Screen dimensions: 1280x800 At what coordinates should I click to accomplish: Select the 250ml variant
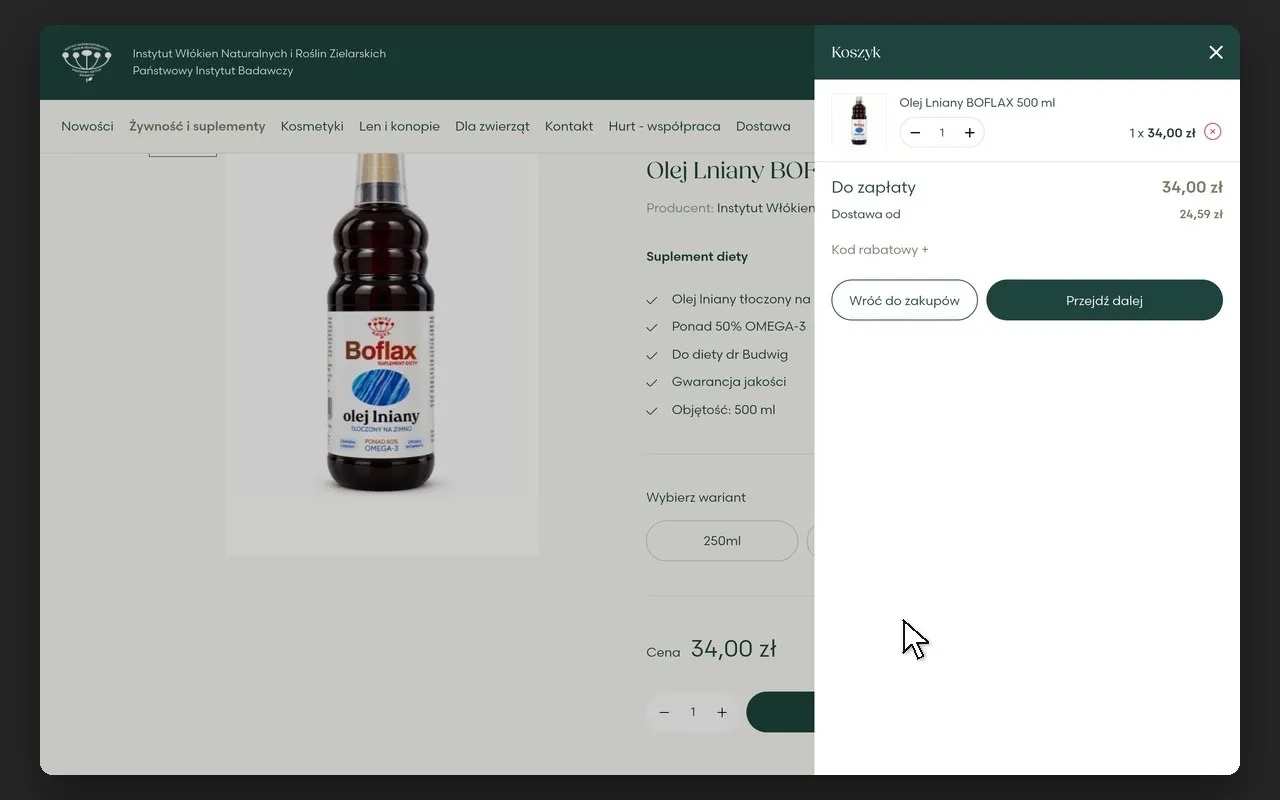click(722, 541)
